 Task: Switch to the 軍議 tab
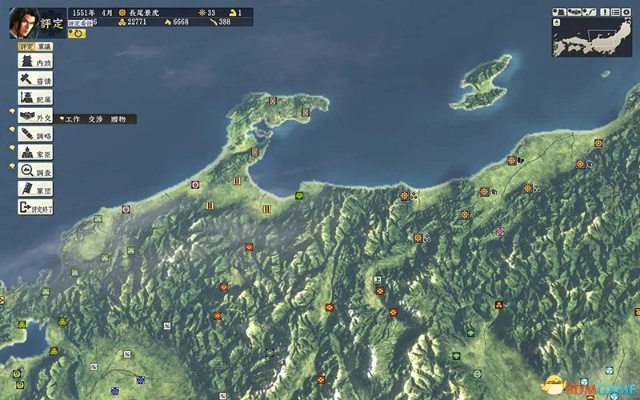(46, 46)
